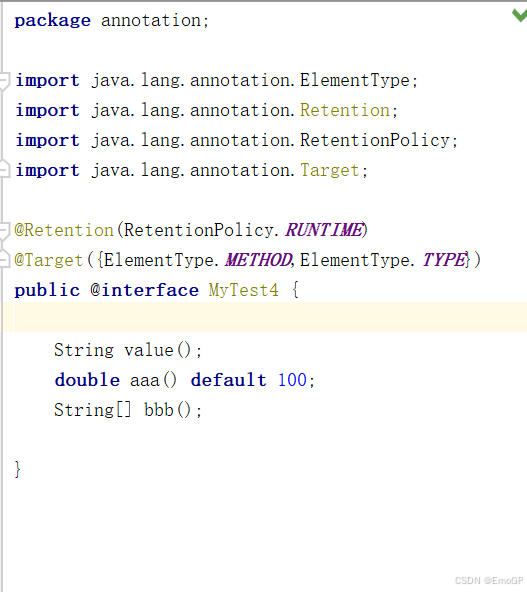This screenshot has height=592, width=527.
Task: Click the 'aaa()' method name
Action: [153, 380]
